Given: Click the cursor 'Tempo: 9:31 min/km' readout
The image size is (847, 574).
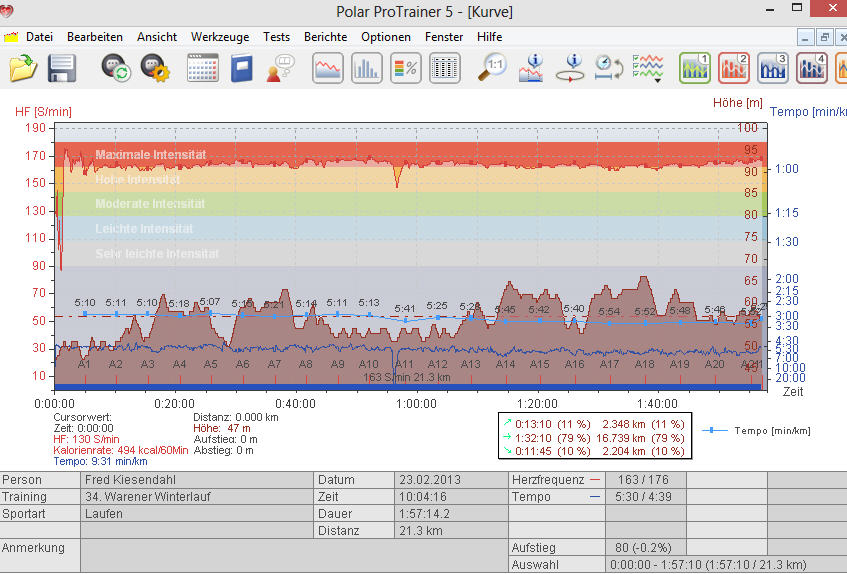Looking at the screenshot, I should tap(100, 461).
